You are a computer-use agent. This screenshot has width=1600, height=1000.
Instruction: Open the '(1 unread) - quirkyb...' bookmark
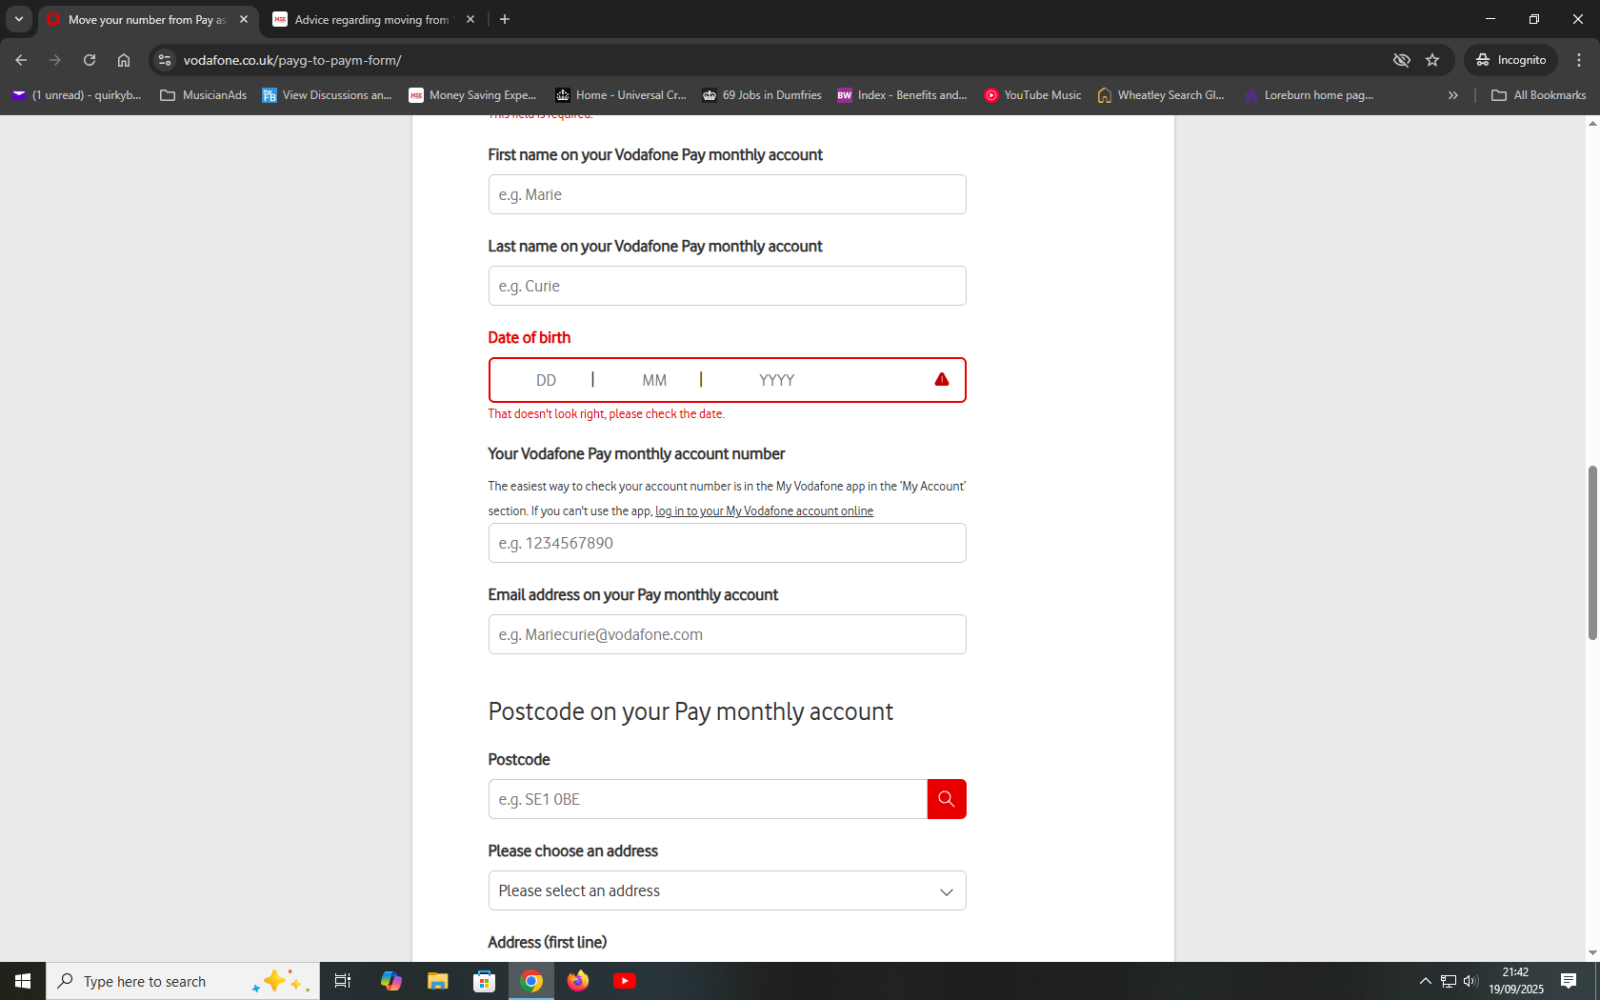pos(77,95)
